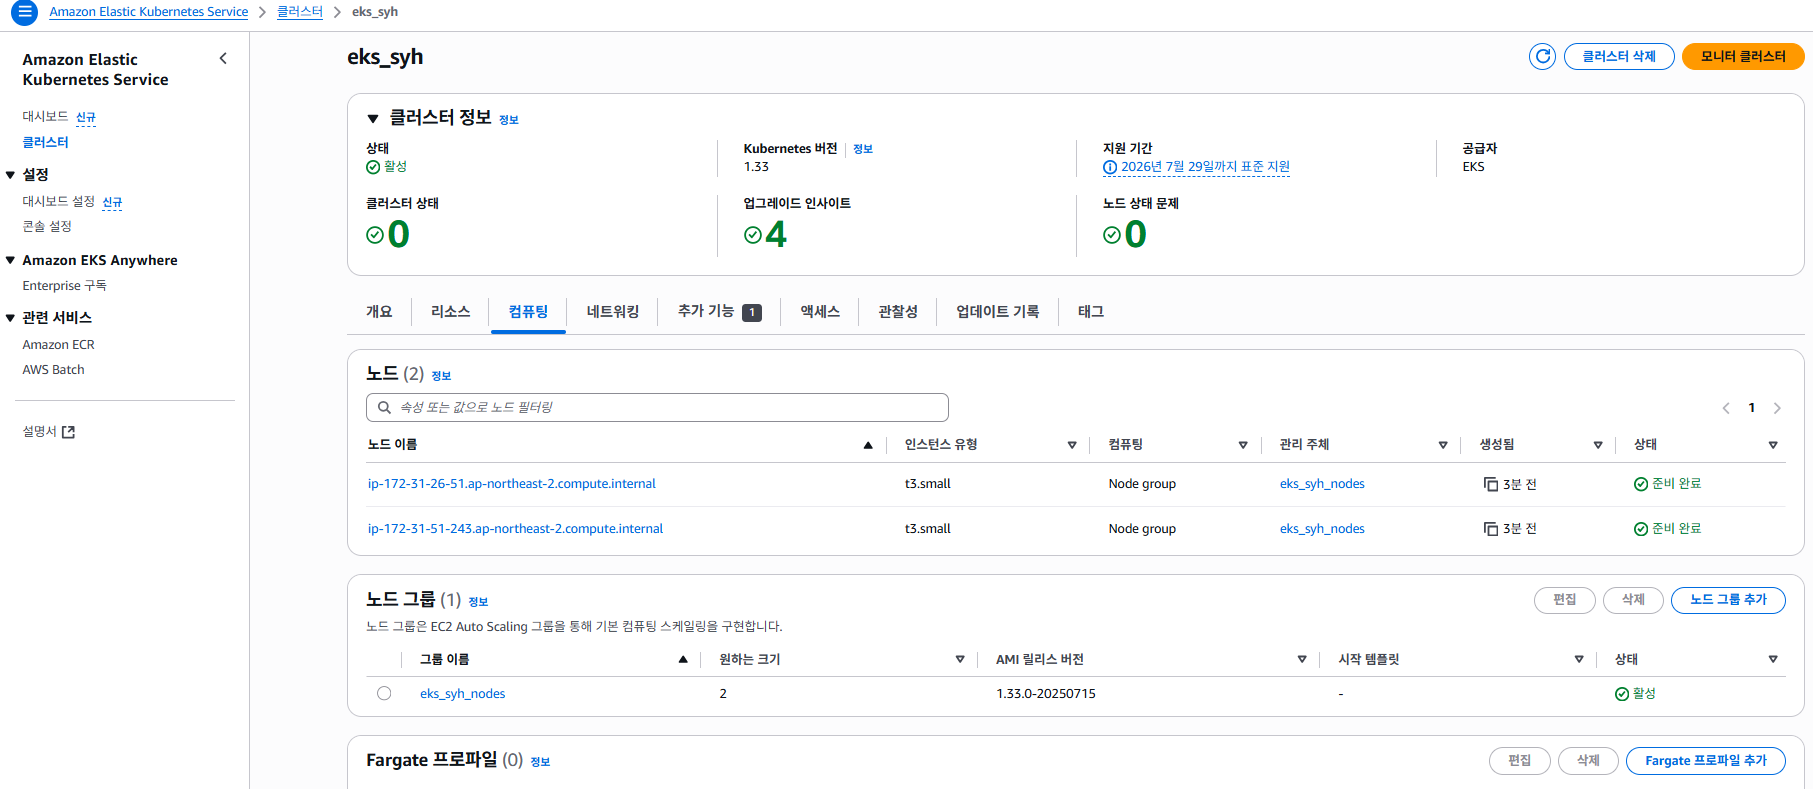Collapse the side navigation panel
The height and width of the screenshot is (789, 1813).
point(223,59)
